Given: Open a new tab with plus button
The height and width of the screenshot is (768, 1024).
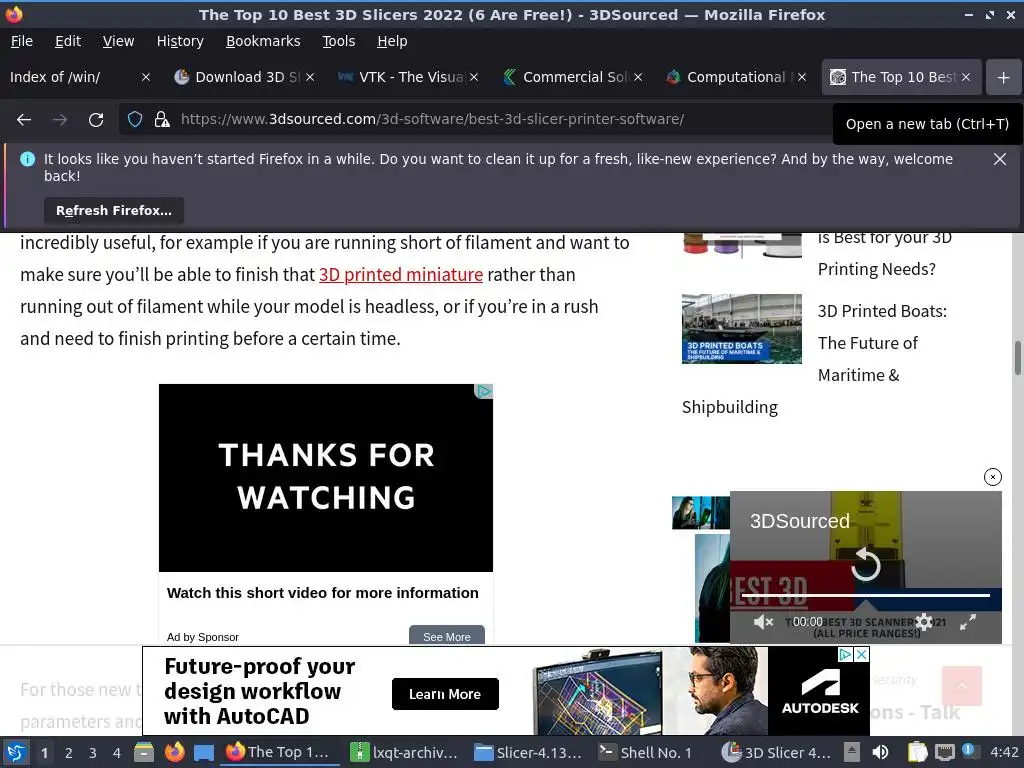Looking at the screenshot, I should [1003, 77].
